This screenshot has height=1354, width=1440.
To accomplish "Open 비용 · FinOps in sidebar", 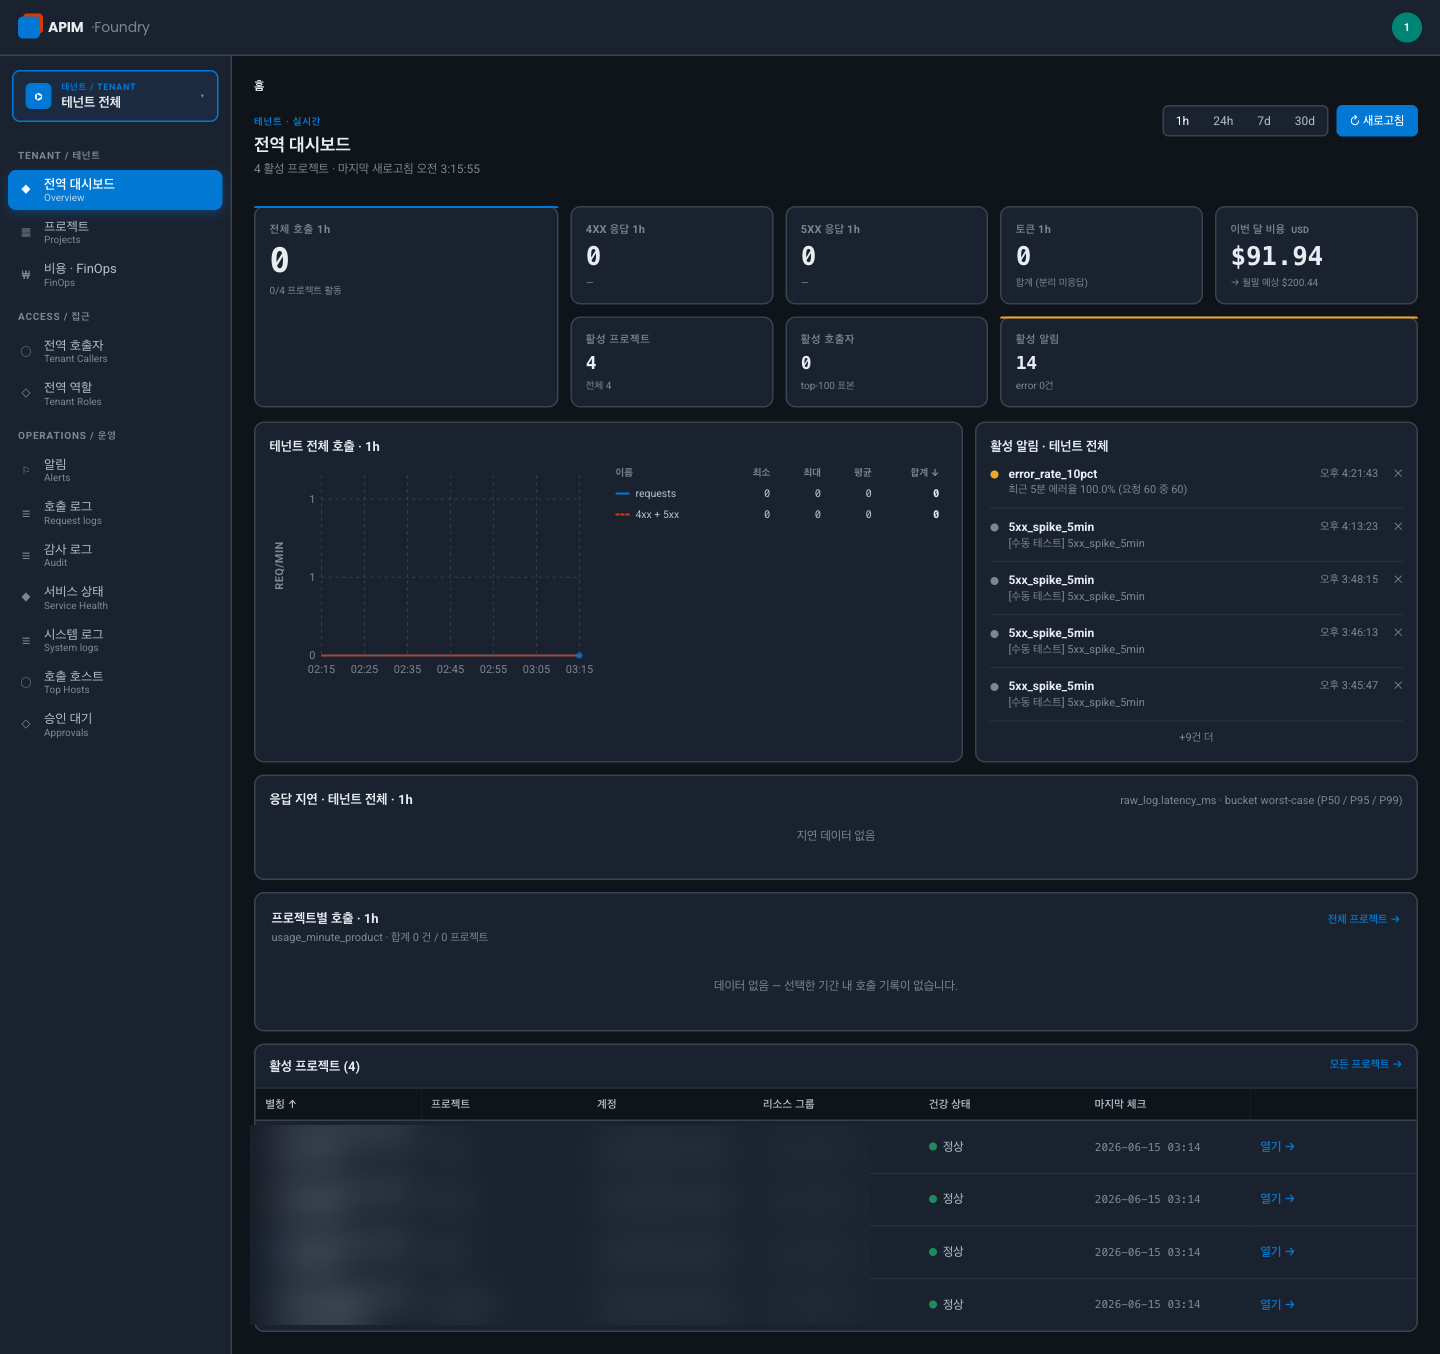I will pos(115,275).
